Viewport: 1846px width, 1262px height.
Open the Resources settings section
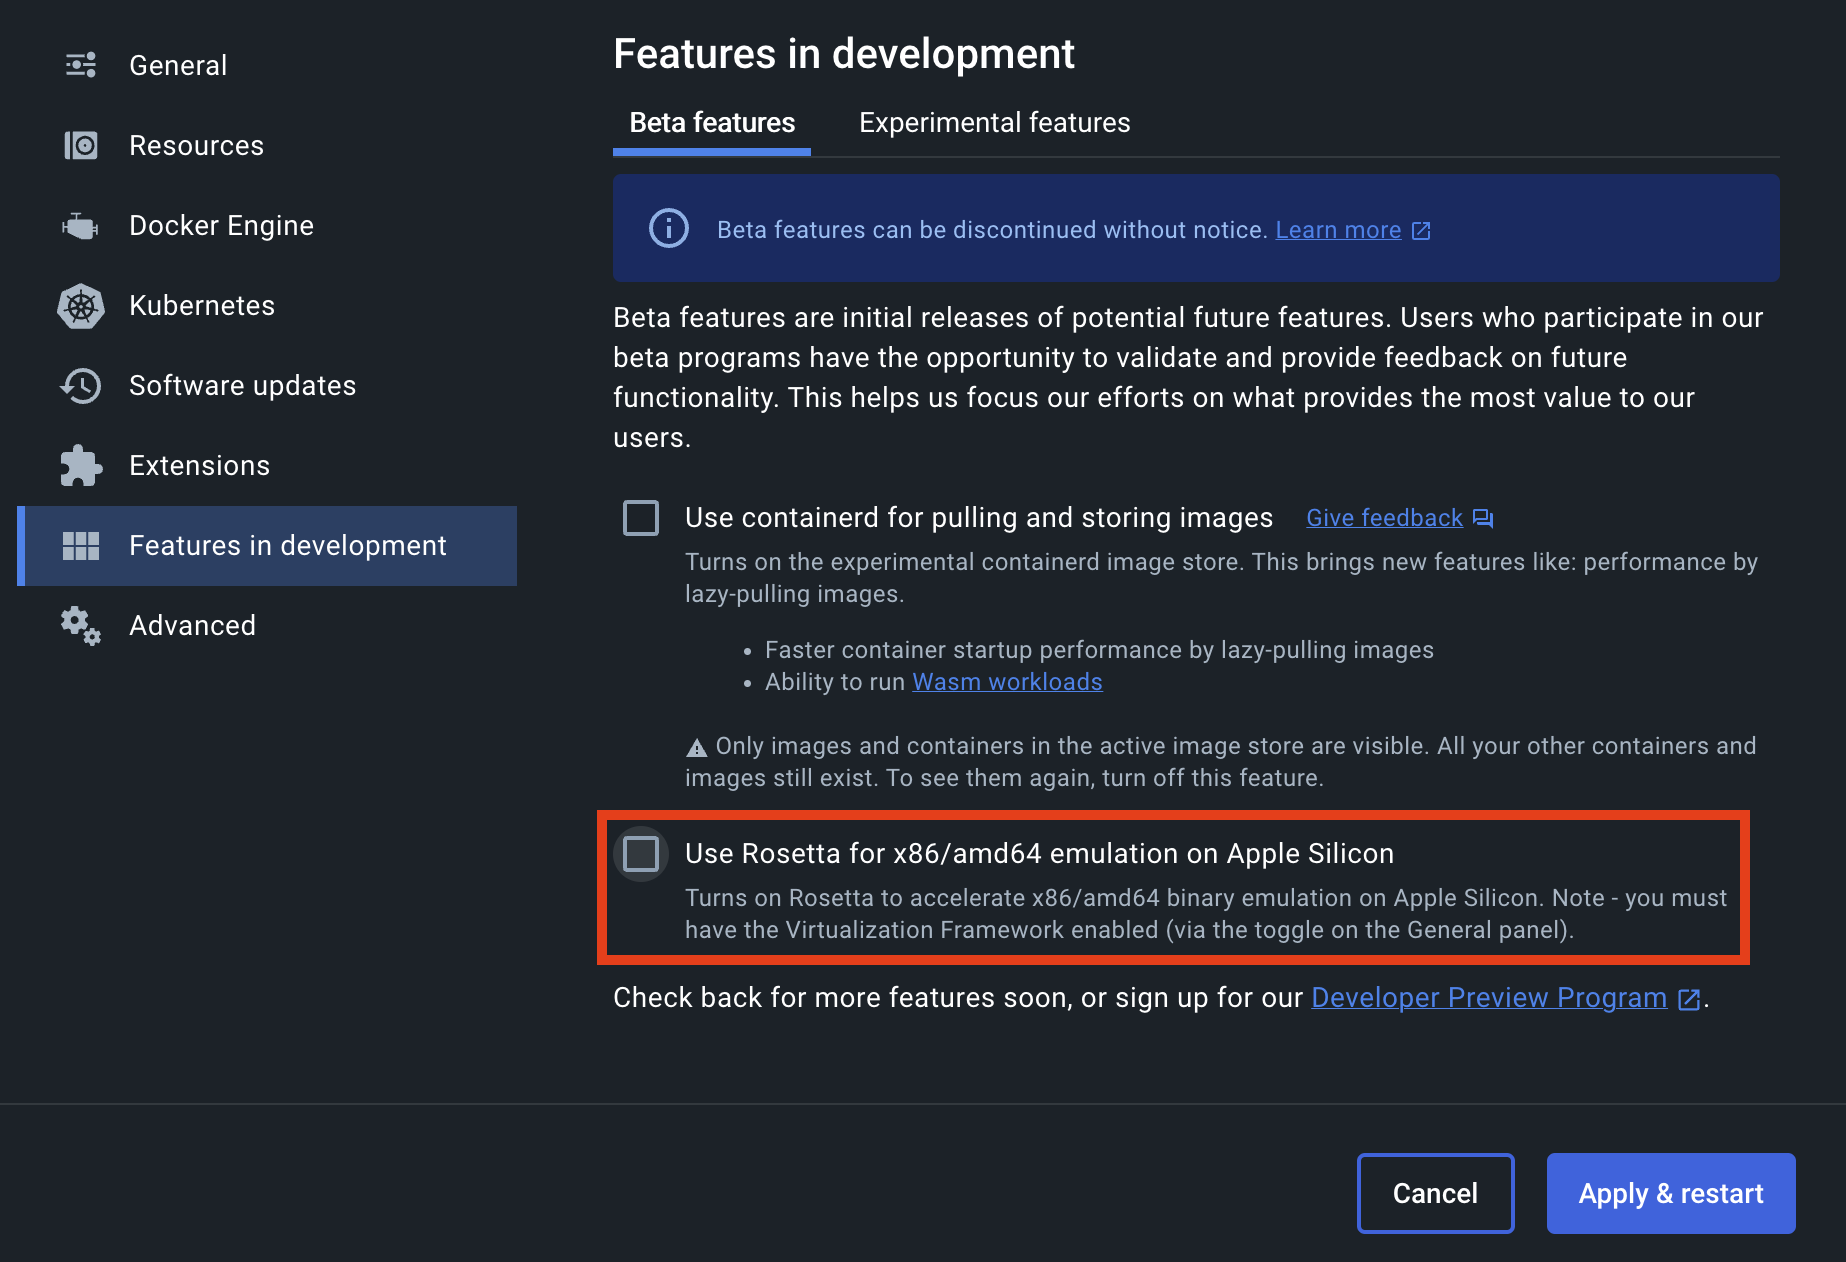point(267,146)
